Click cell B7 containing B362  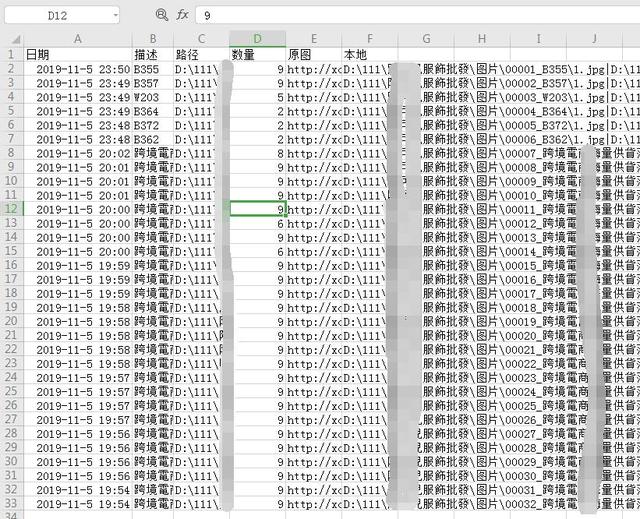(x=153, y=139)
